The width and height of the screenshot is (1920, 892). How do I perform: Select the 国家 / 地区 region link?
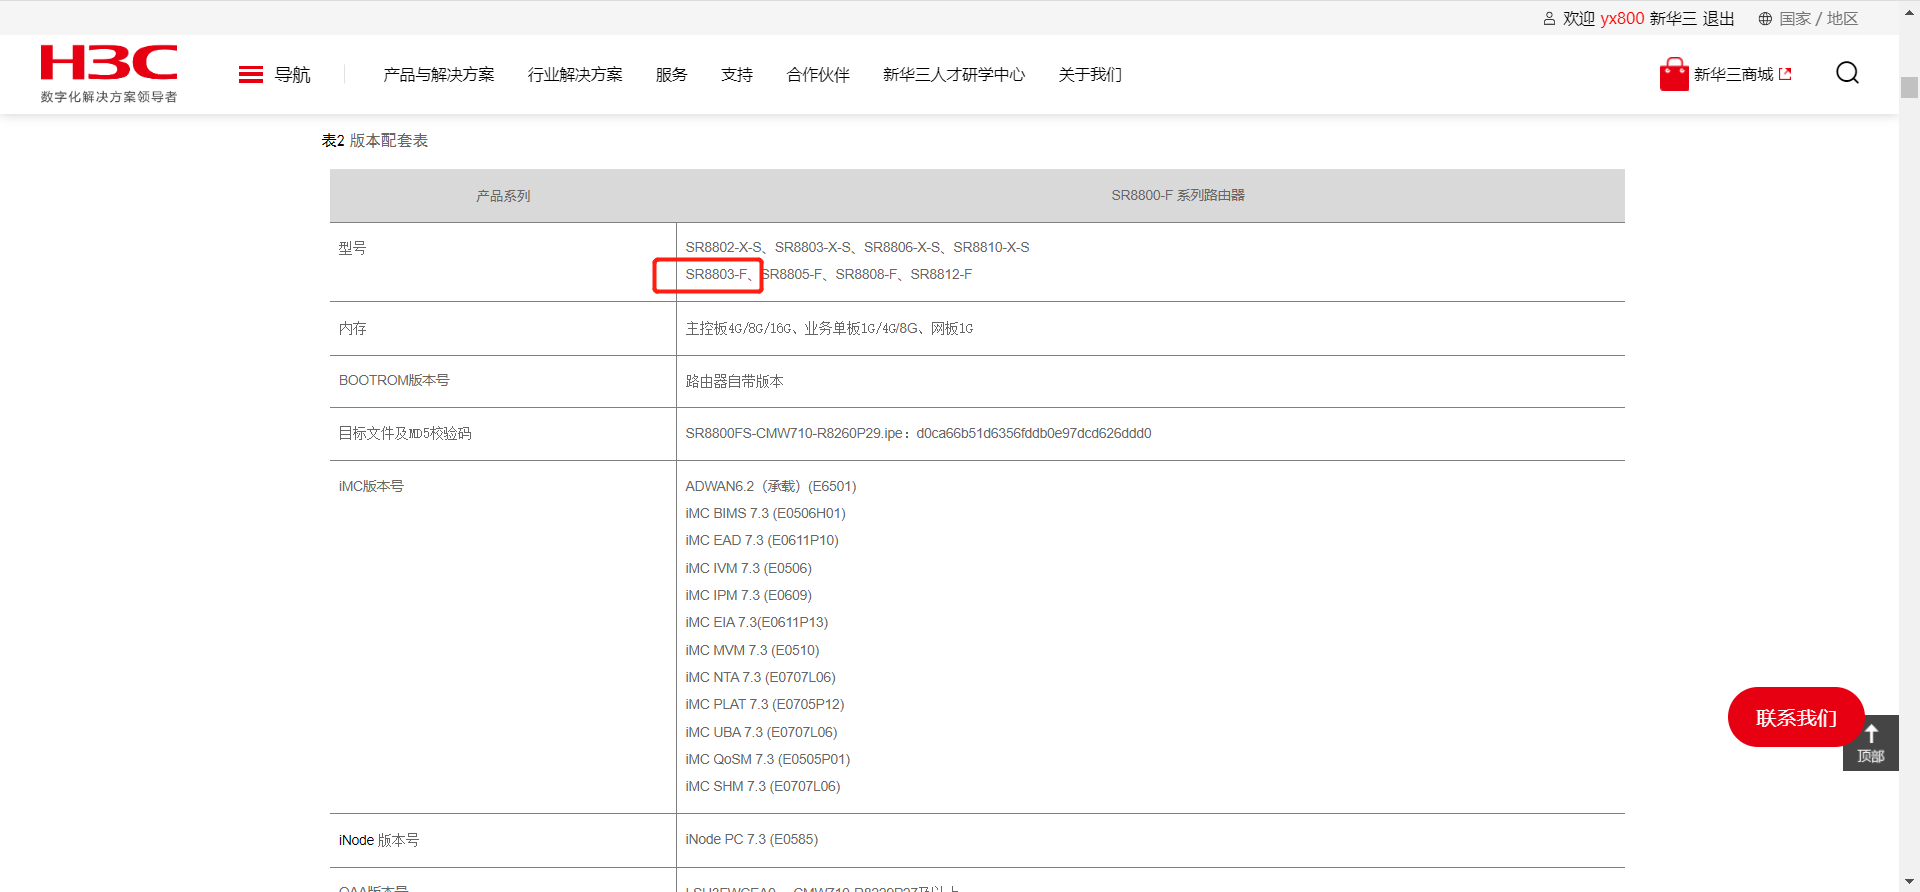(1818, 19)
